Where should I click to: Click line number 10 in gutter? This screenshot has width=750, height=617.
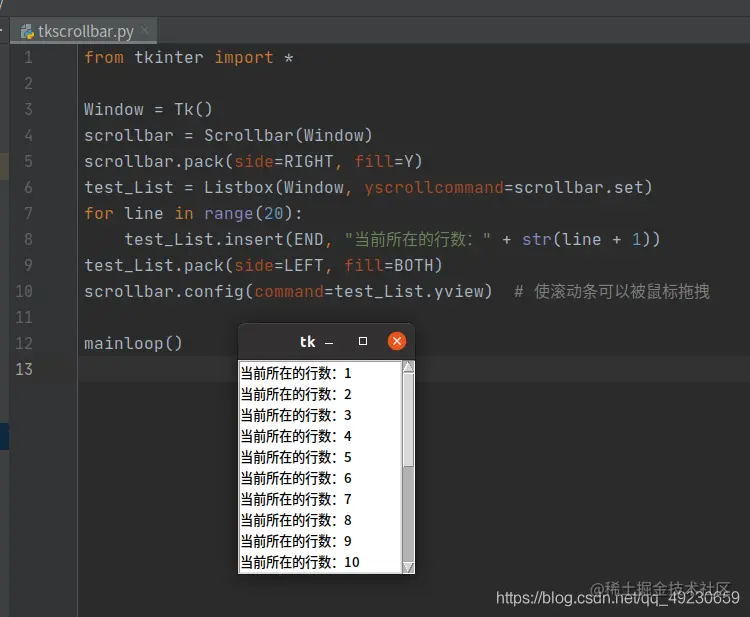pyautogui.click(x=24, y=291)
